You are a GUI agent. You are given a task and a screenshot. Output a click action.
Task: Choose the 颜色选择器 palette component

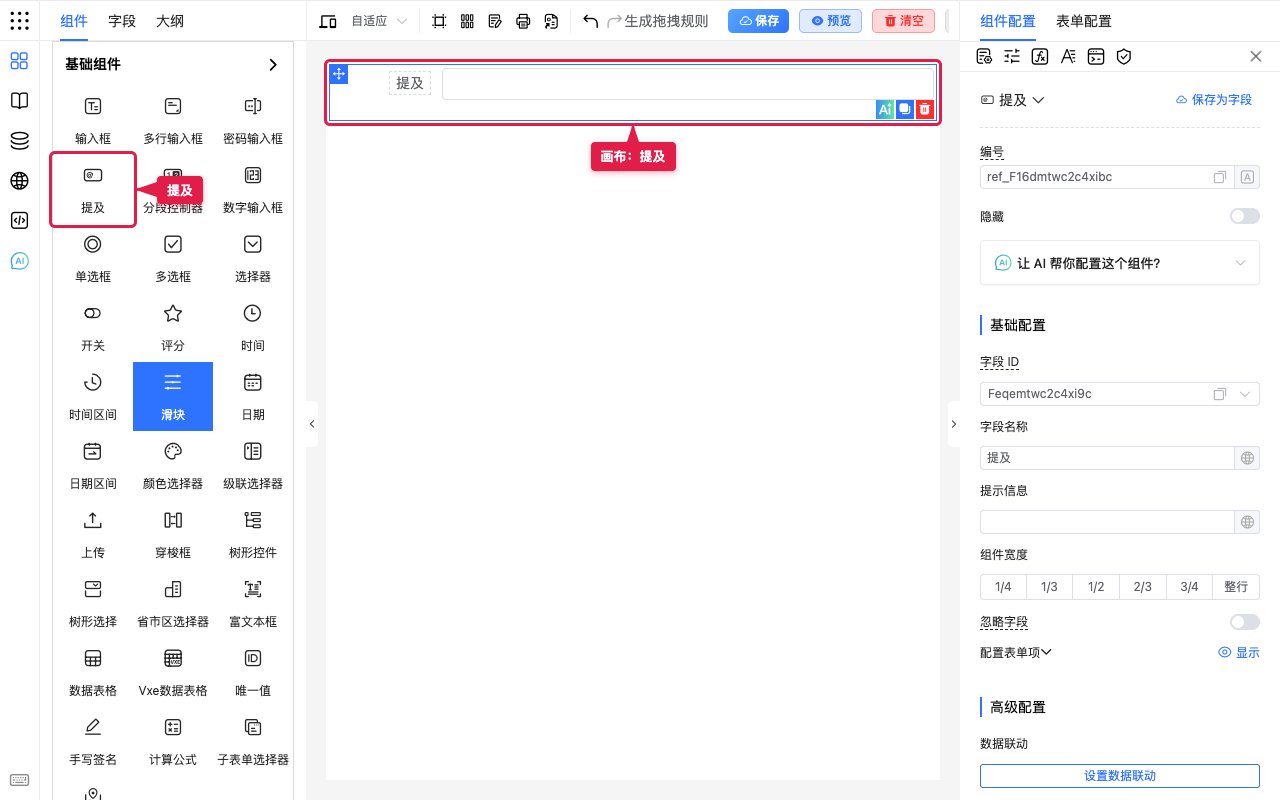click(x=173, y=465)
